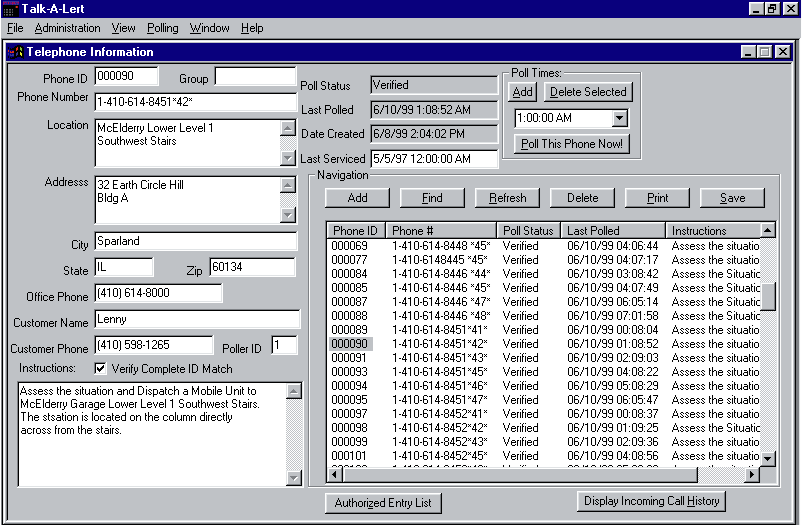Open the Administration menu

[x=68, y=28]
